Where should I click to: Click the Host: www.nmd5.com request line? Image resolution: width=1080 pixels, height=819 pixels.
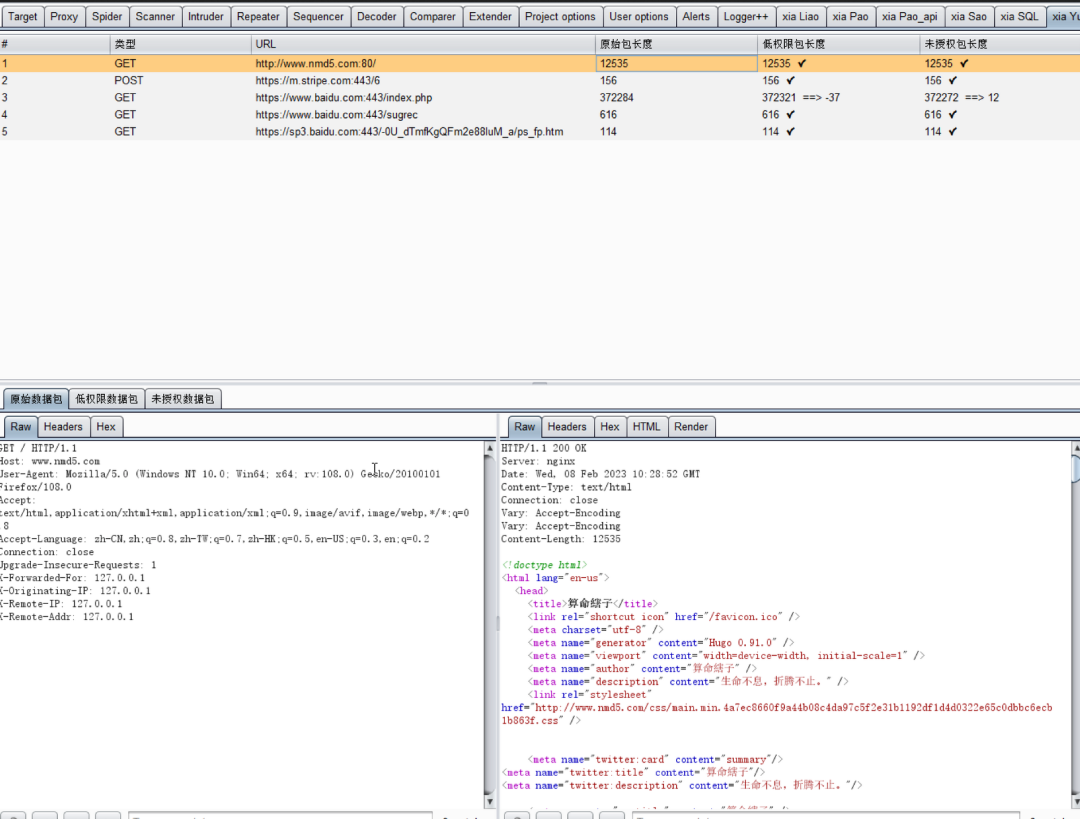[50, 462]
